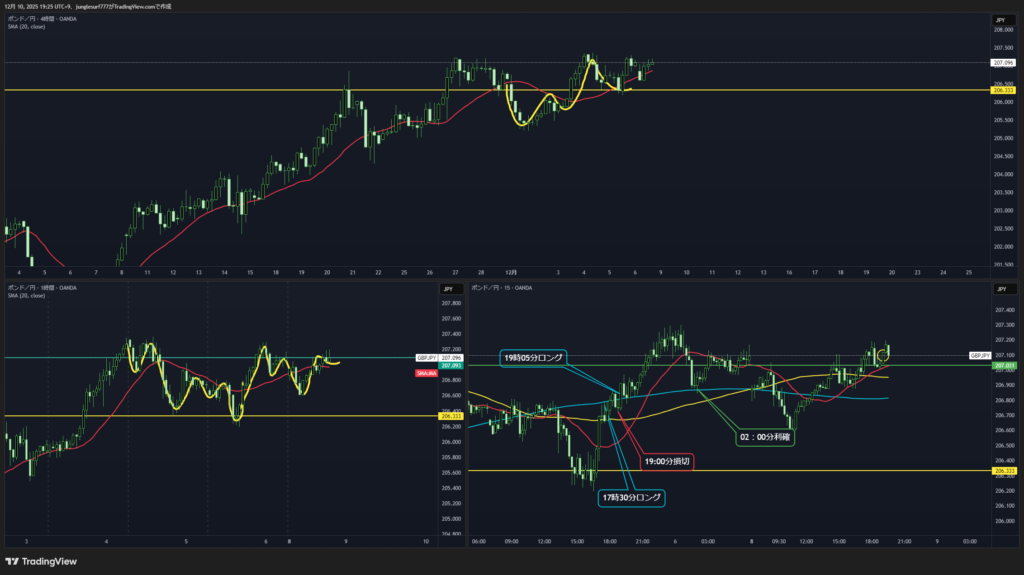The width and height of the screenshot is (1024, 575).
Task: Click the ポンド／円 15 OANDA symbol title
Action: click(x=501, y=287)
